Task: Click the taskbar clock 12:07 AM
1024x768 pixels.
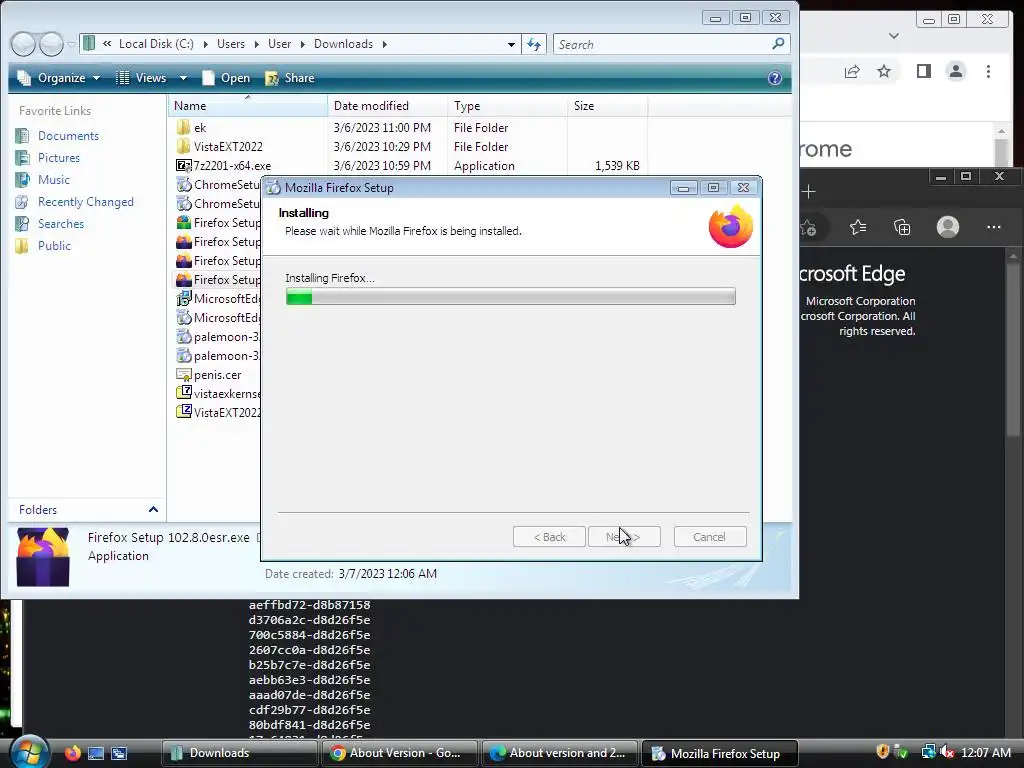Action: (x=986, y=752)
